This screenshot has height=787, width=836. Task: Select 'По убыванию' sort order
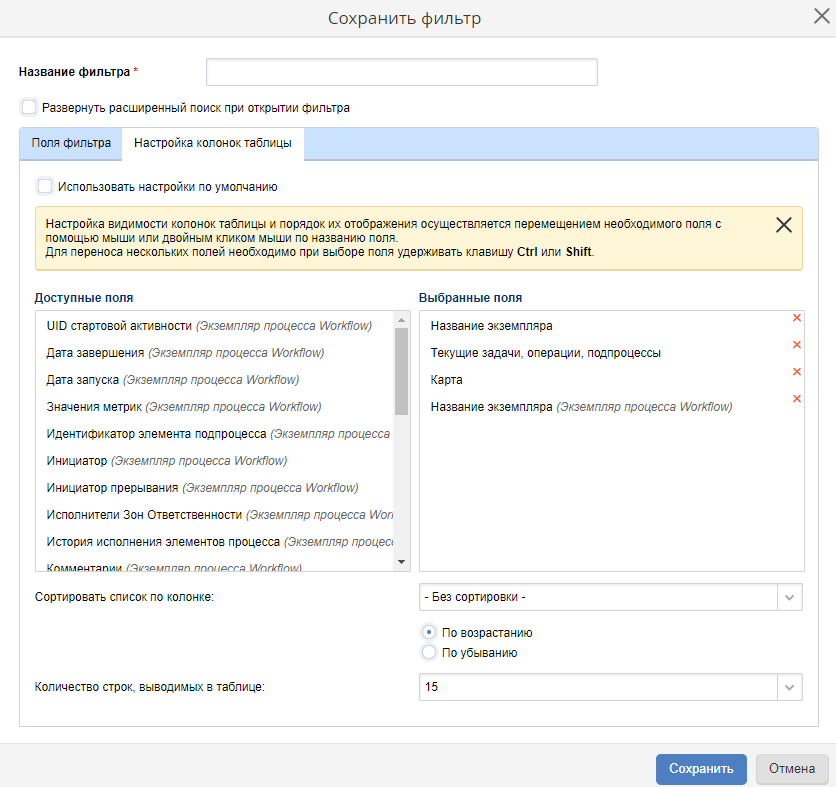(x=429, y=653)
